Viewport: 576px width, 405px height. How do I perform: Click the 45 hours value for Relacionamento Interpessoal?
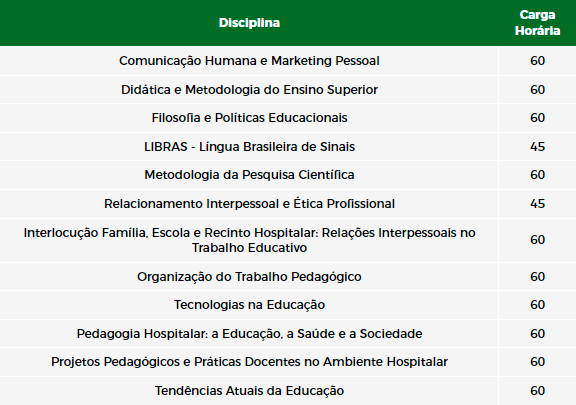point(537,204)
